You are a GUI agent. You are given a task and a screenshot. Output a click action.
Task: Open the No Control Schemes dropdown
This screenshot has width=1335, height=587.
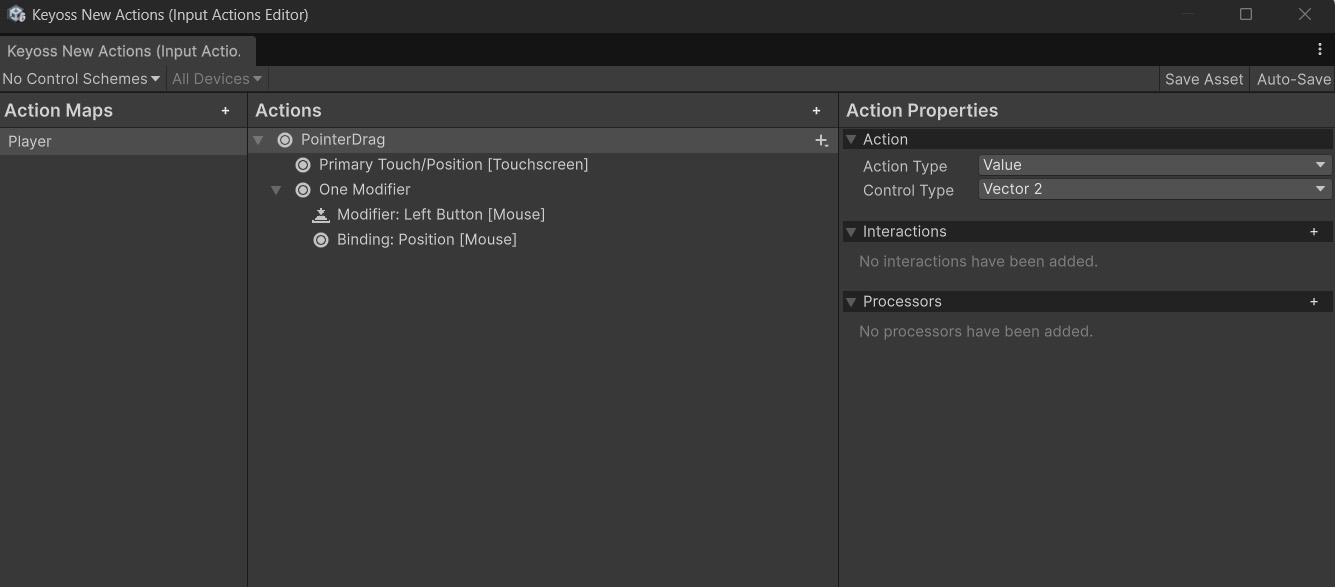pyautogui.click(x=81, y=79)
